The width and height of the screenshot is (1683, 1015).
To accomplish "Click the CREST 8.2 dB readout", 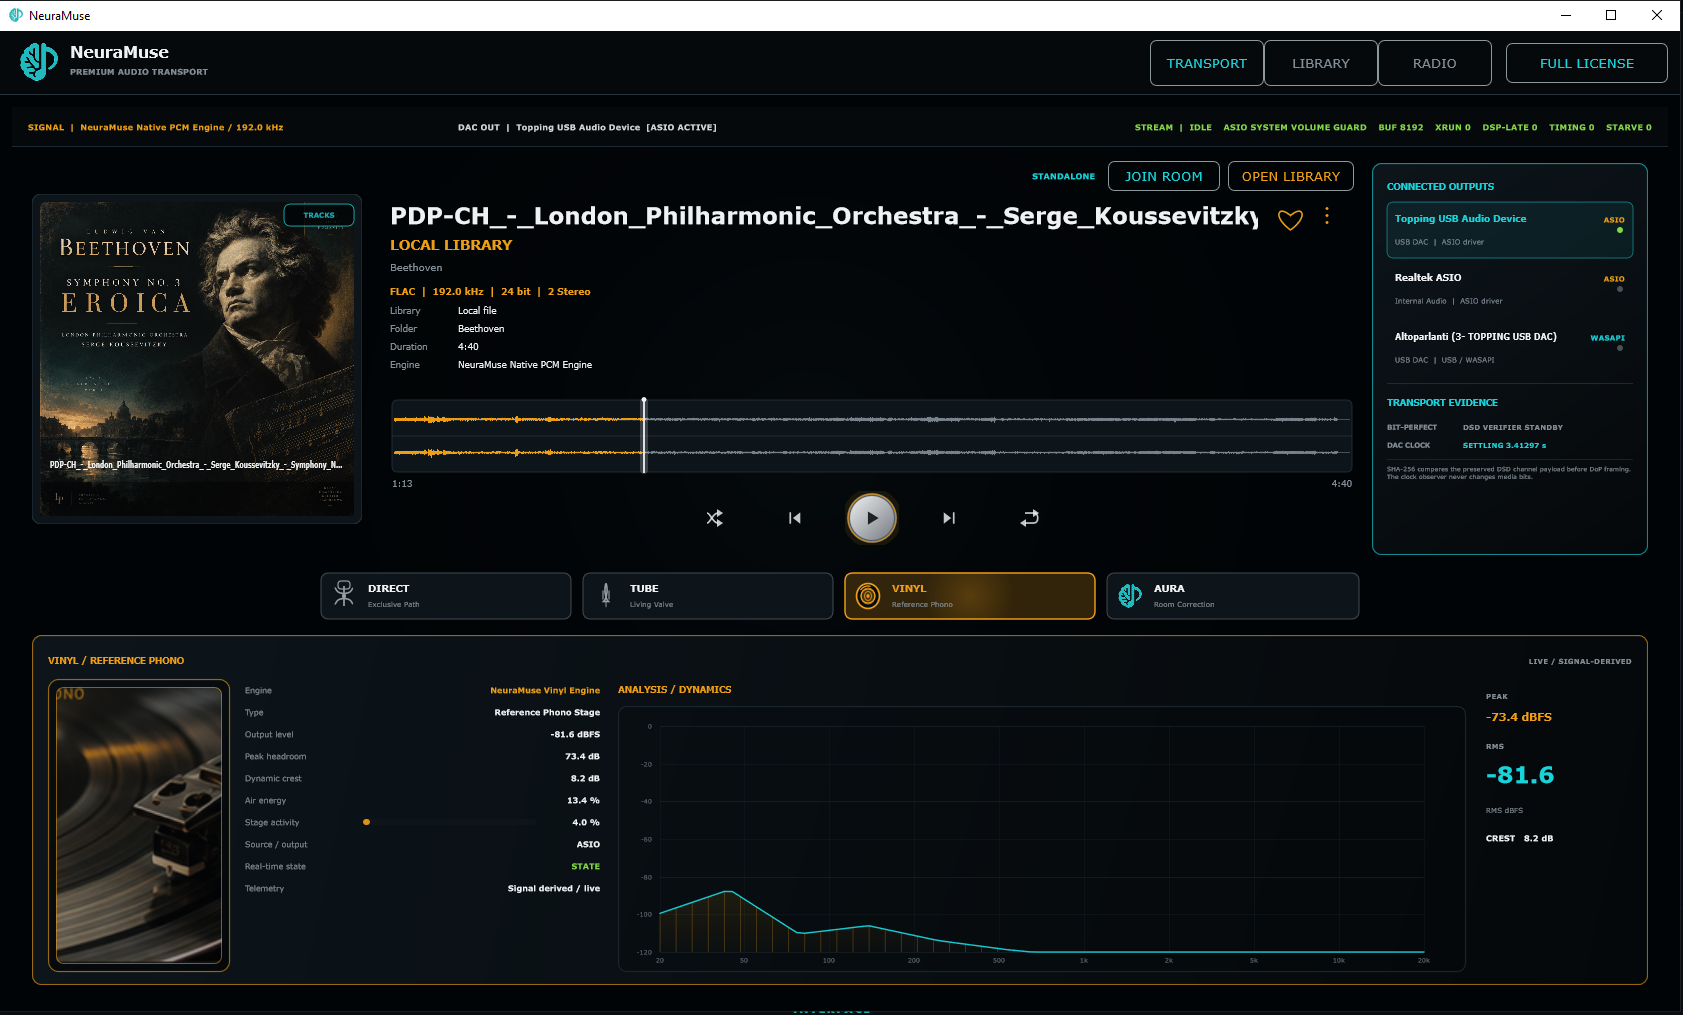I will 1519,839.
